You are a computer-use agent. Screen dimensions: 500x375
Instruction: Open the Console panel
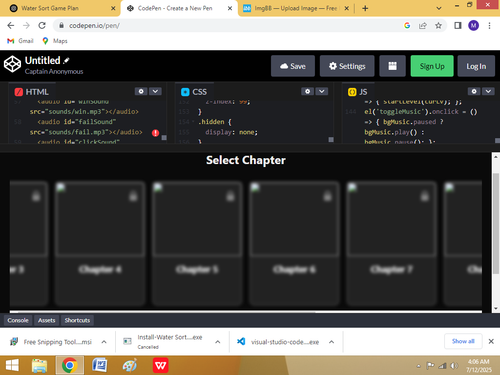(x=18, y=320)
